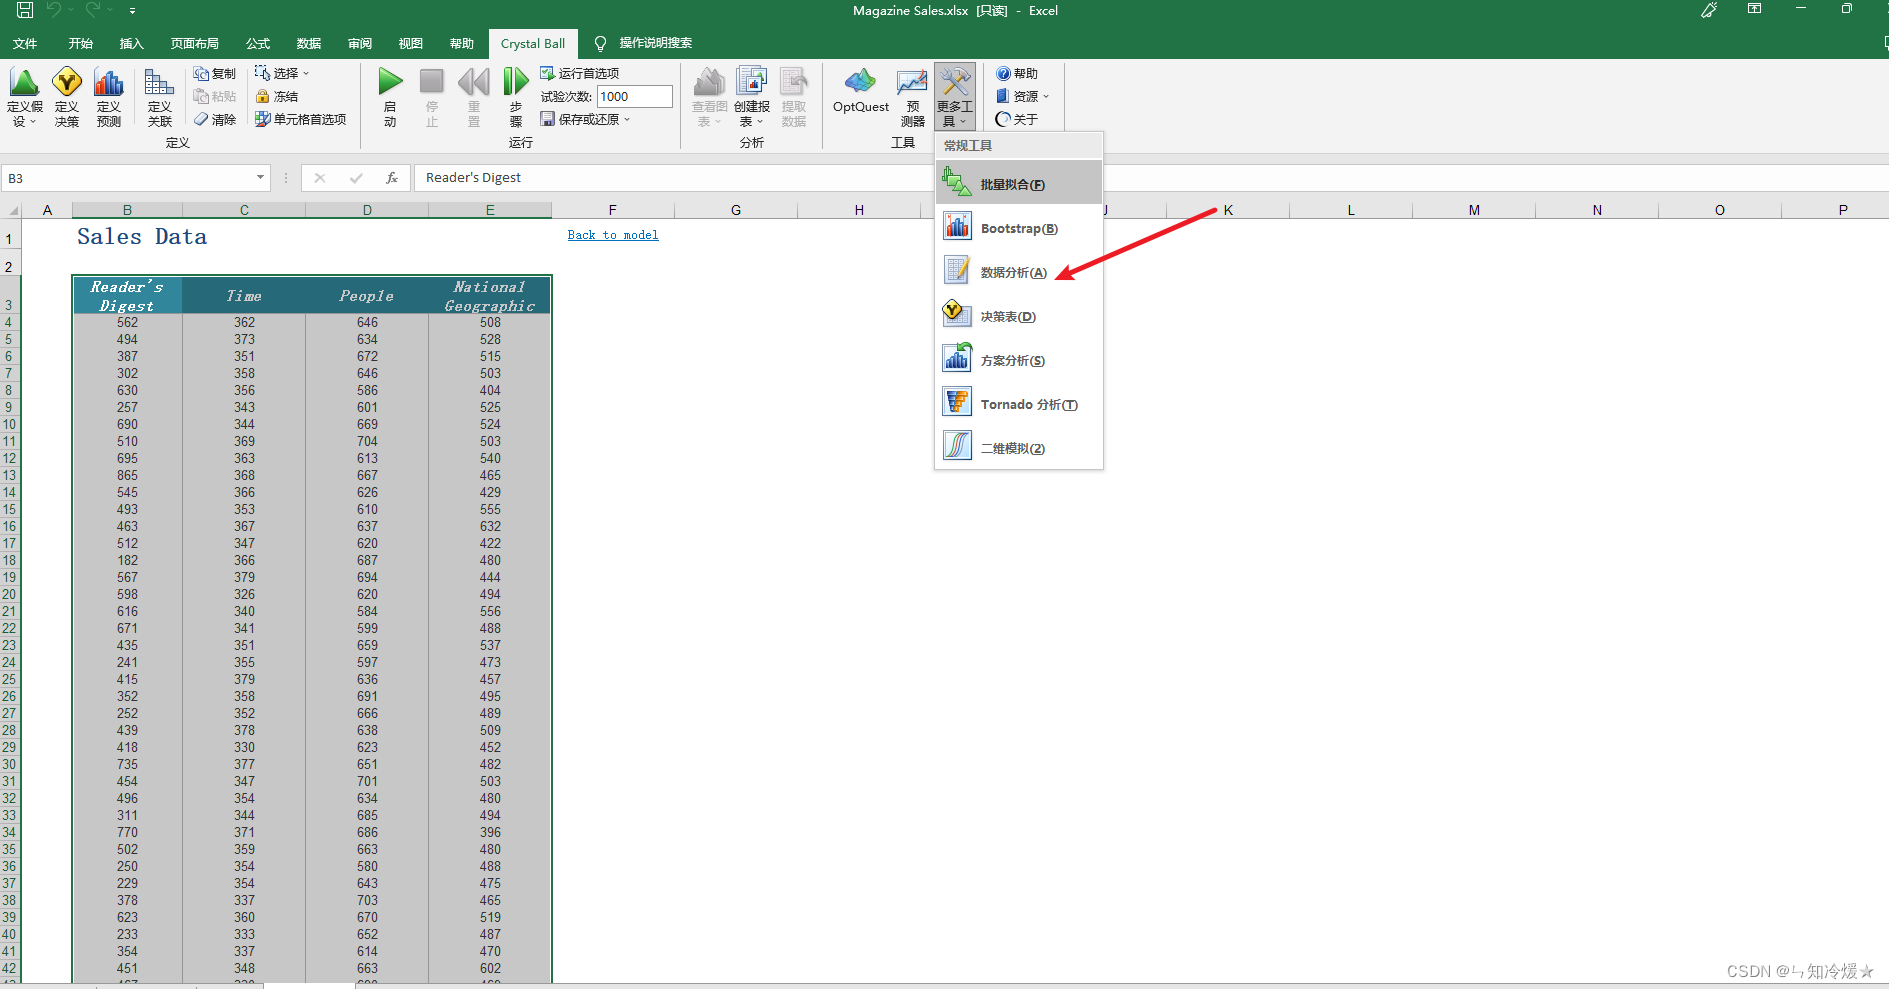
Task: Choose 2D Simulation menu entry
Action: [1019, 448]
